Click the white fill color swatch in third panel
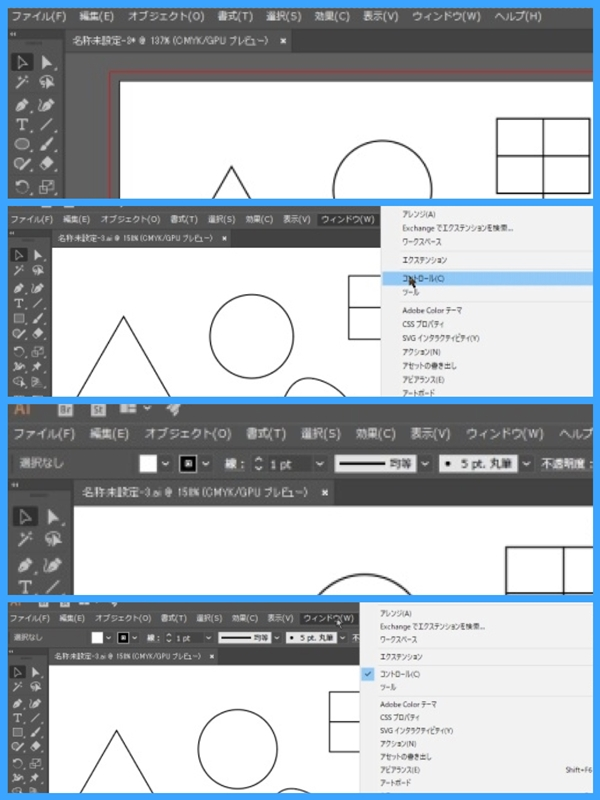The image size is (600, 800). tap(149, 464)
